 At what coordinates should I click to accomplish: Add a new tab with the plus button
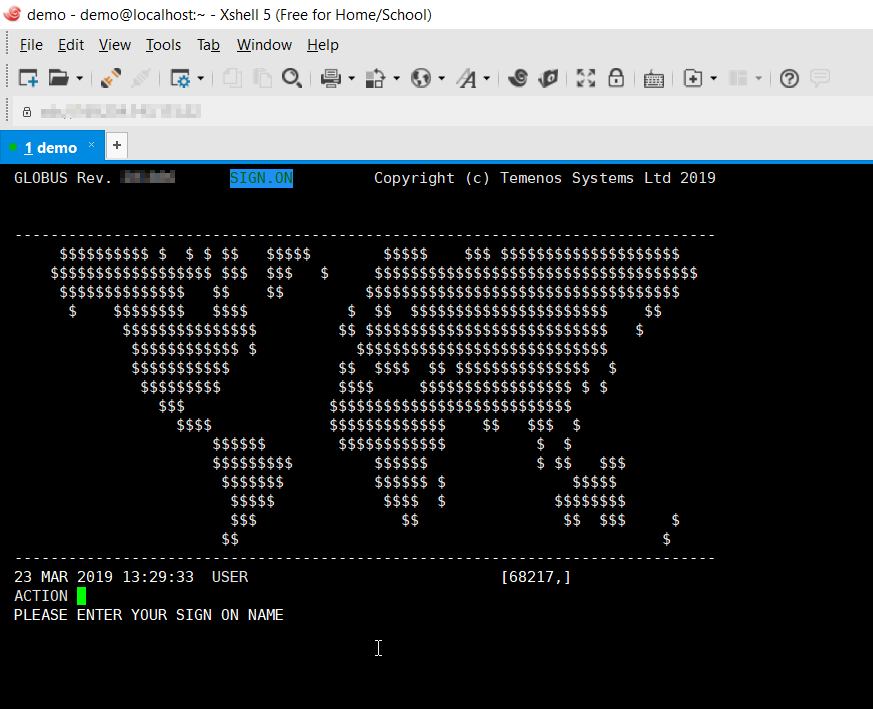(x=116, y=145)
